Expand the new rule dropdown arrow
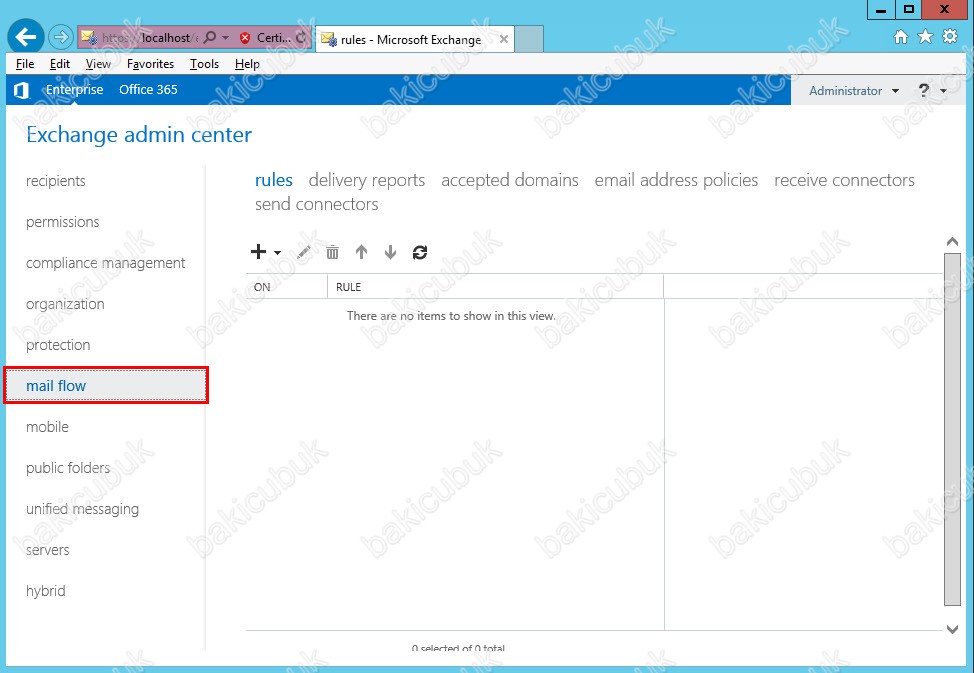 [277, 253]
